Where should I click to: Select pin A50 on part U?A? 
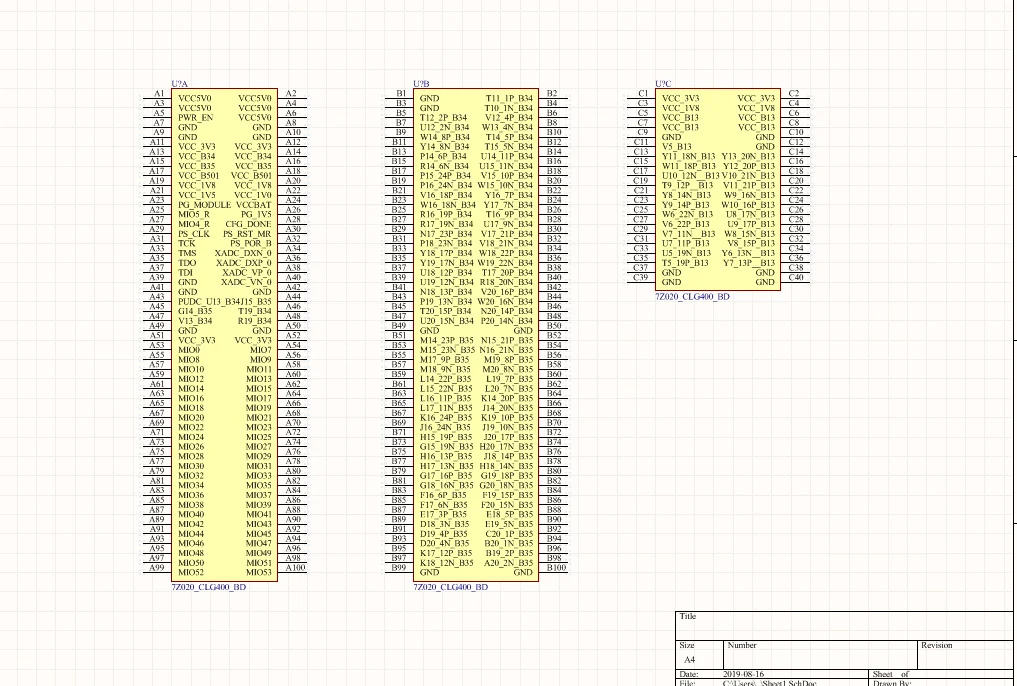293,326
